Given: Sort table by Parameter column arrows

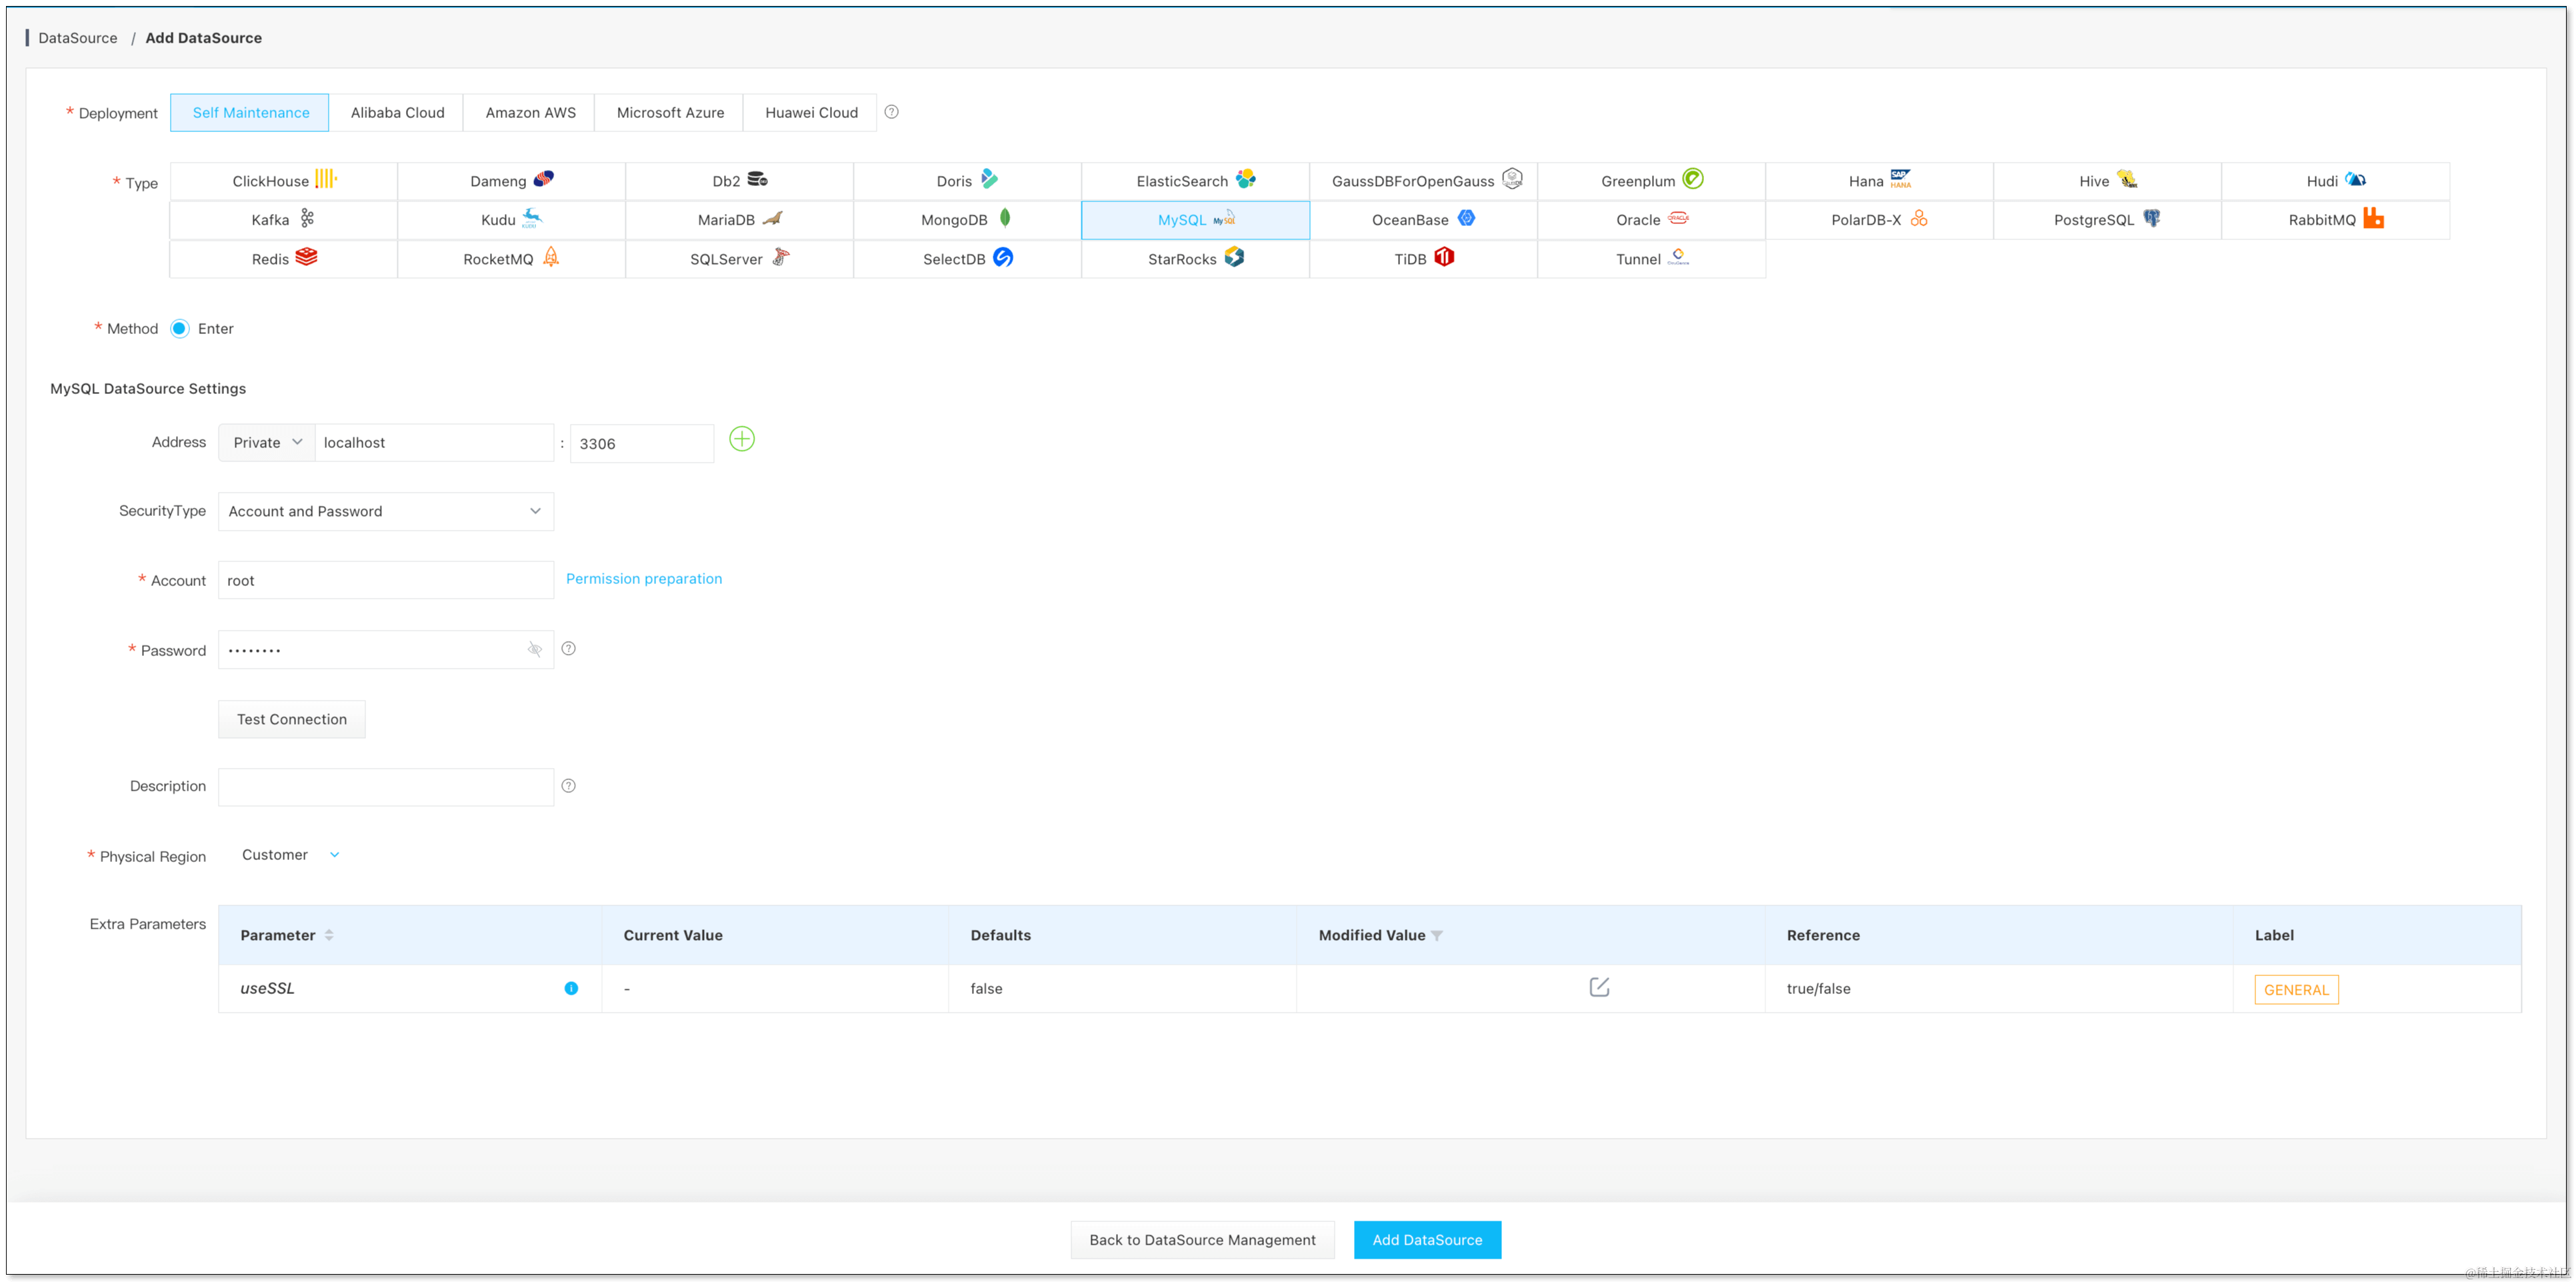Looking at the screenshot, I should point(329,935).
